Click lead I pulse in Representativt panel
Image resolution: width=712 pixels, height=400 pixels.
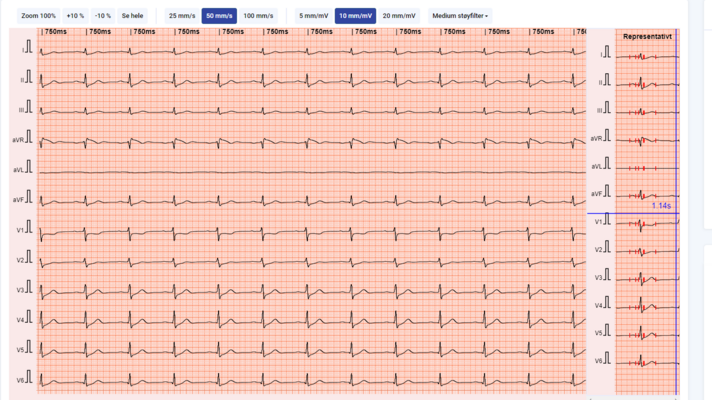(x=607, y=52)
